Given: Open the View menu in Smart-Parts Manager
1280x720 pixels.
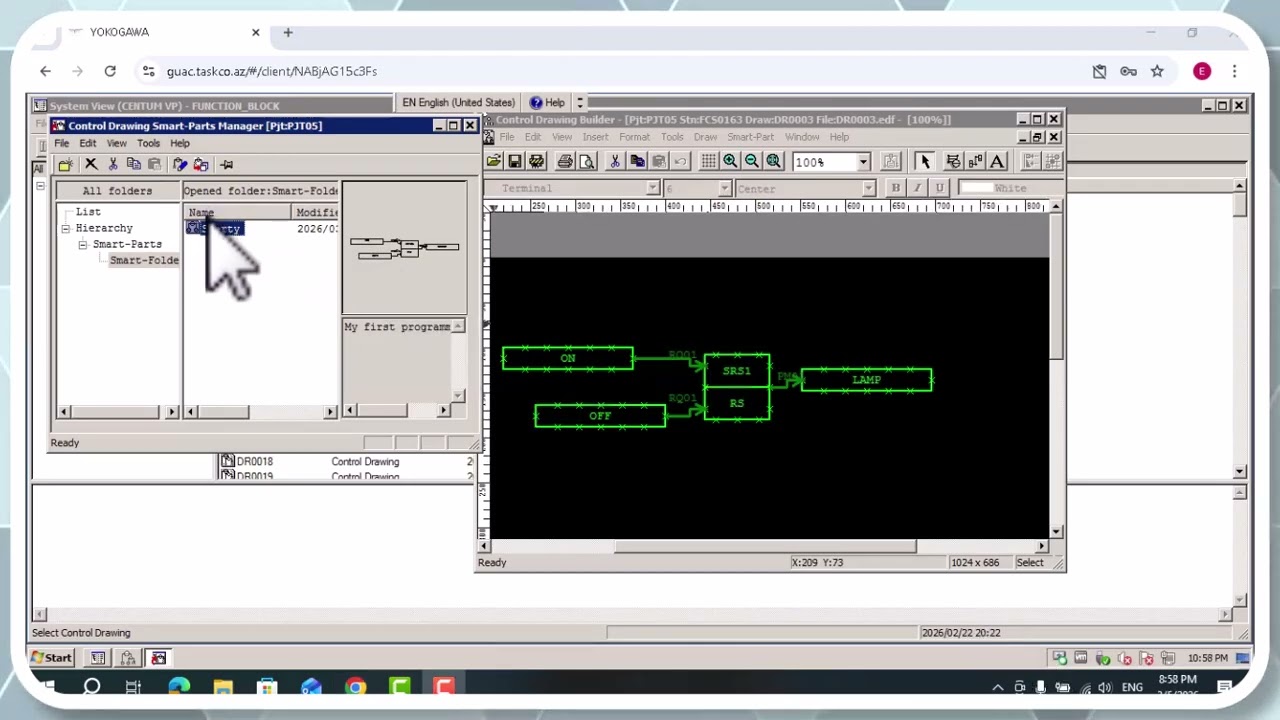Looking at the screenshot, I should pyautogui.click(x=117, y=143).
